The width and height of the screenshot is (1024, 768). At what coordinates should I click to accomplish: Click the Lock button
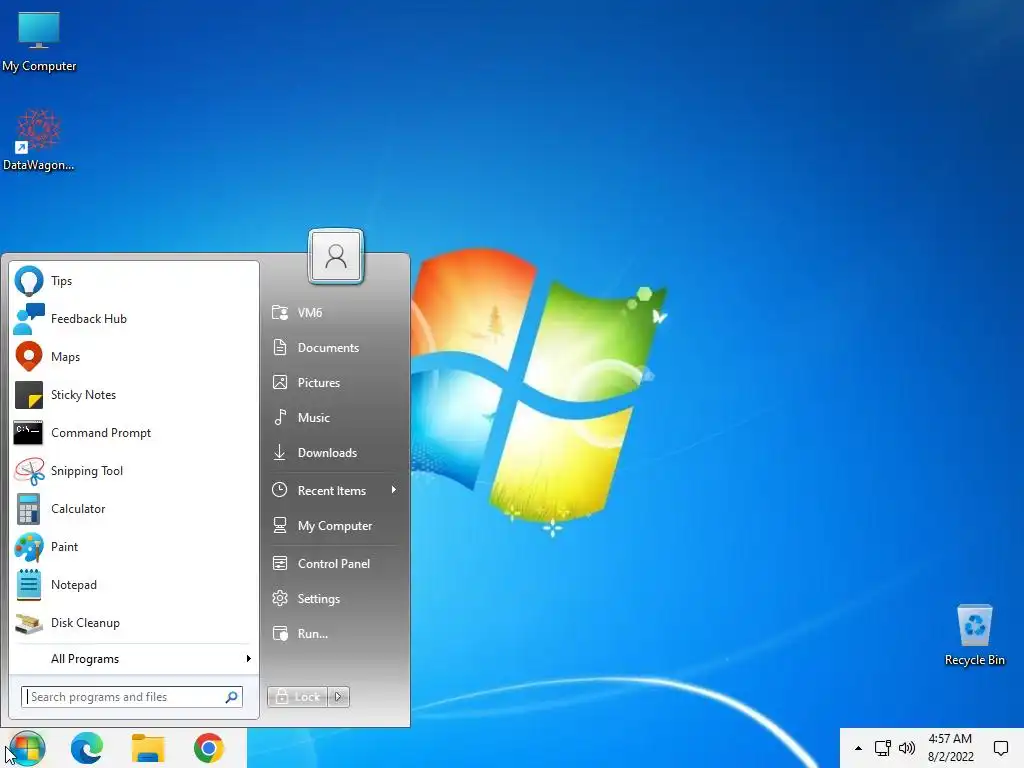[x=298, y=697]
